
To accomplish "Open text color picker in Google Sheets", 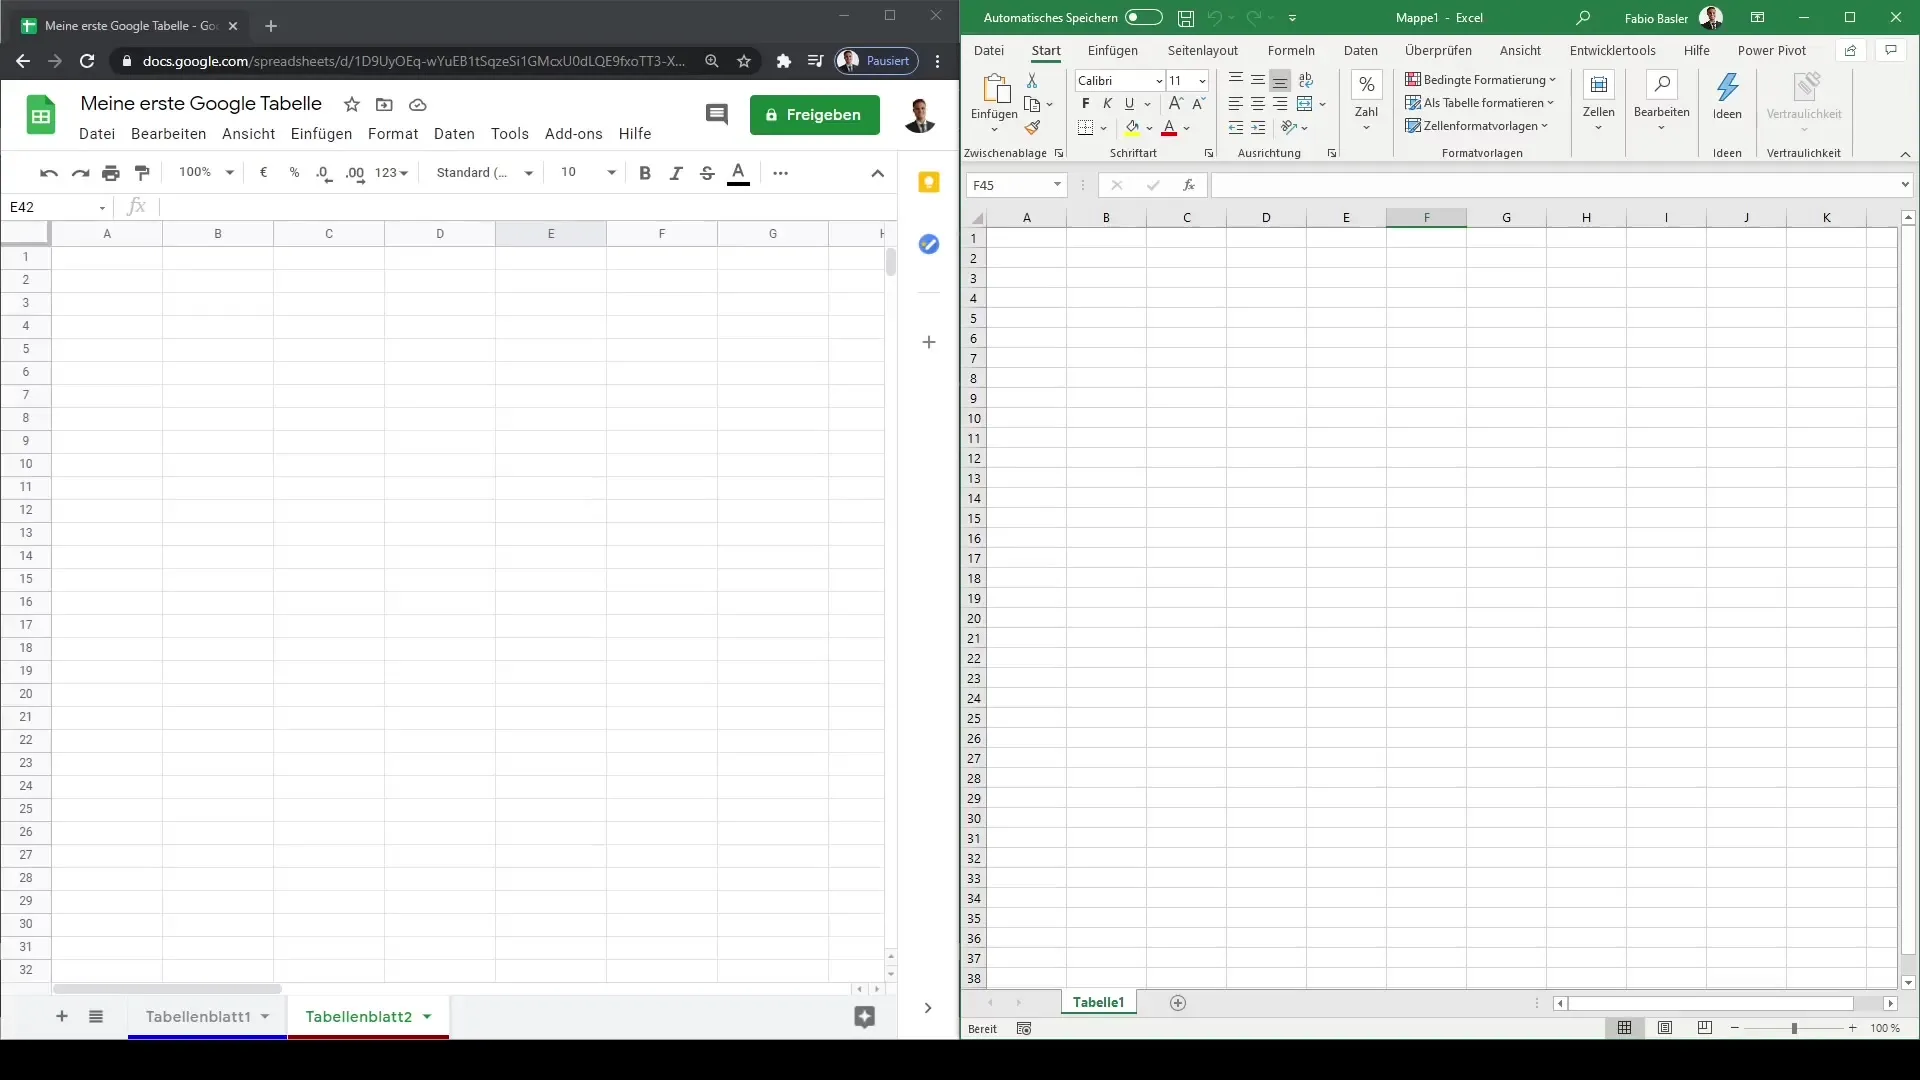I will [738, 173].
